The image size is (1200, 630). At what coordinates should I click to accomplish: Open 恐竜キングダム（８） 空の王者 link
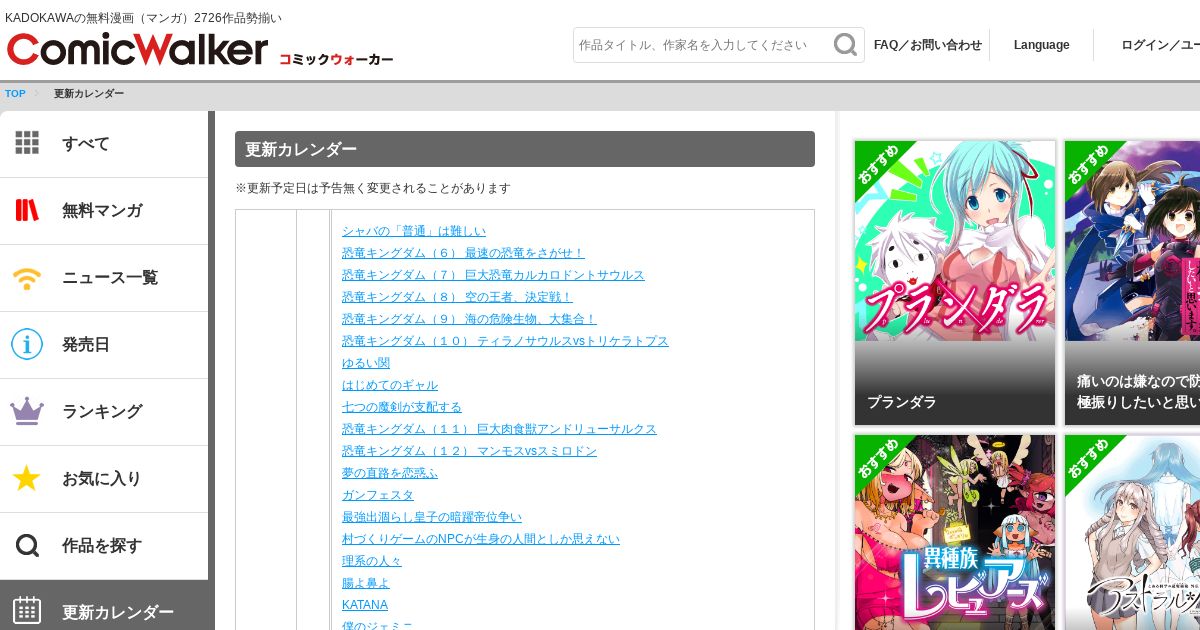(x=457, y=297)
